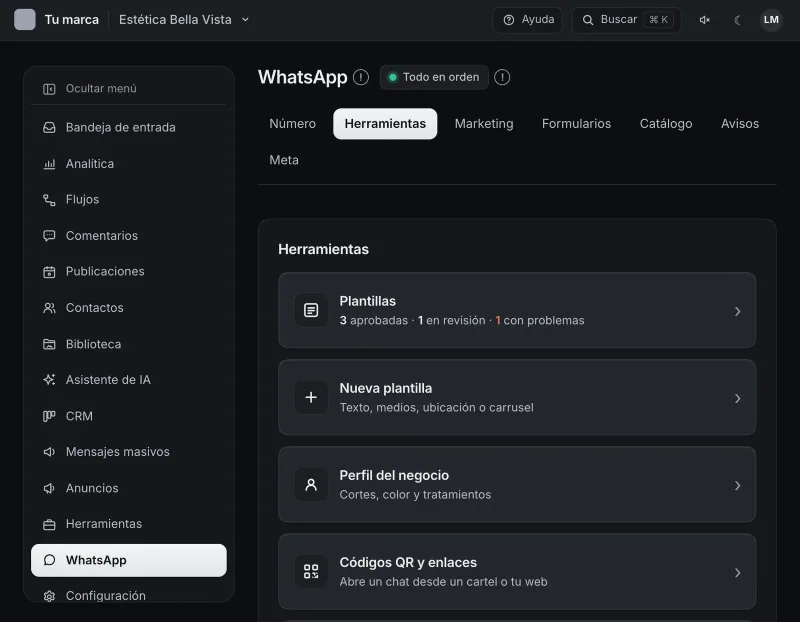
Task: Switch to the Marketing tab
Action: pos(484,123)
